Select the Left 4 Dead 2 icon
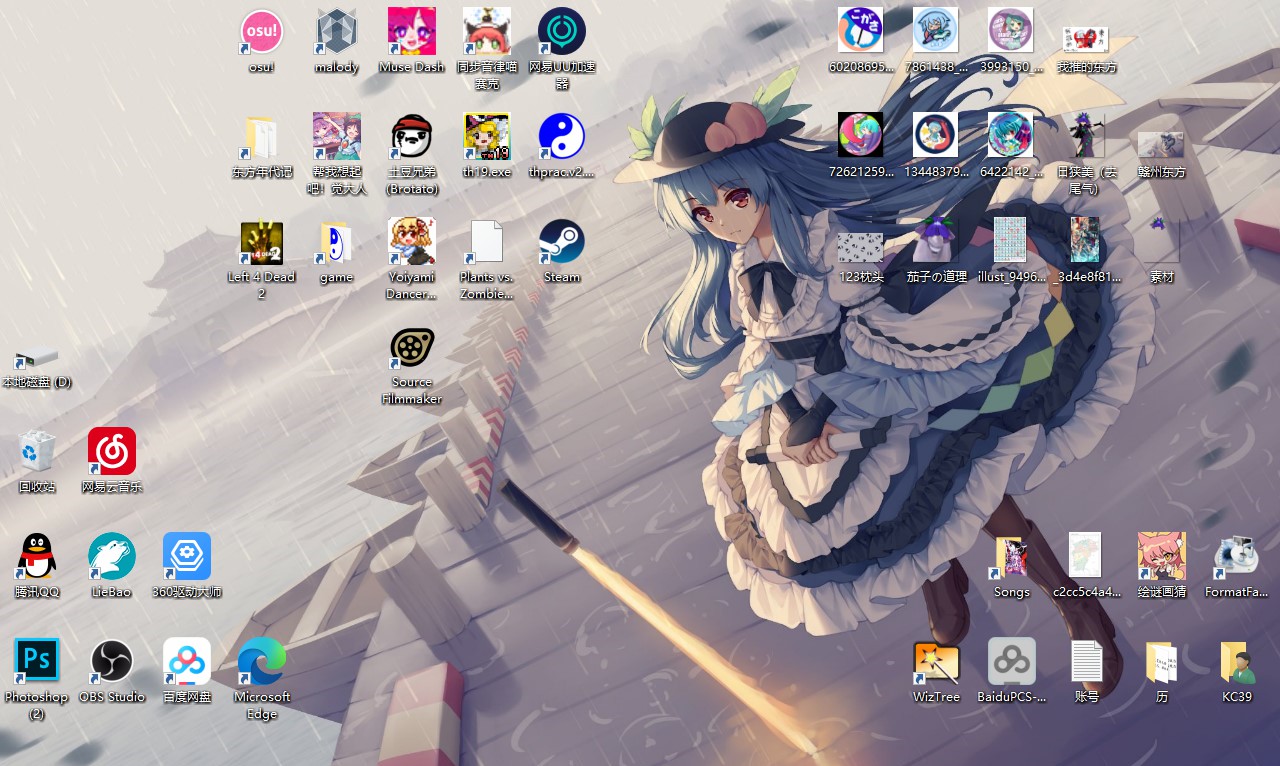 (x=261, y=242)
